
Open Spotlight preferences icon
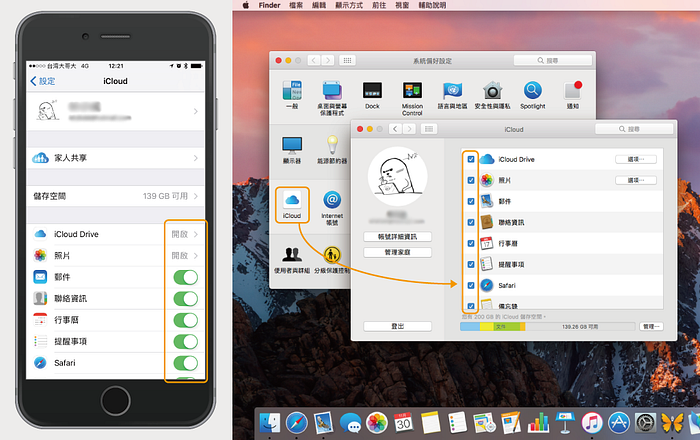pos(533,91)
